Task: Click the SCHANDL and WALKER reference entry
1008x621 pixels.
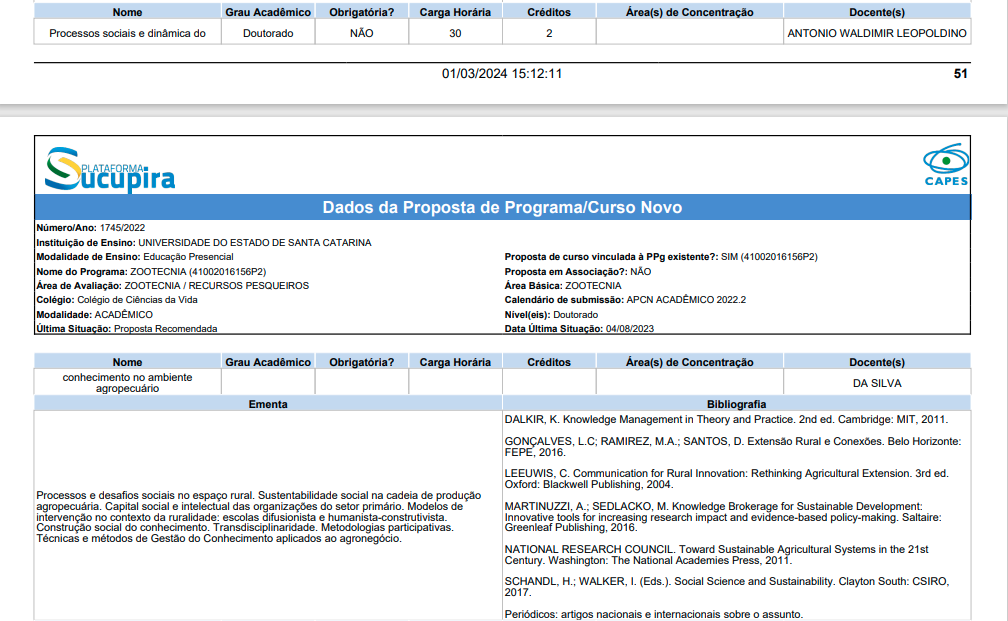Action: pos(726,586)
